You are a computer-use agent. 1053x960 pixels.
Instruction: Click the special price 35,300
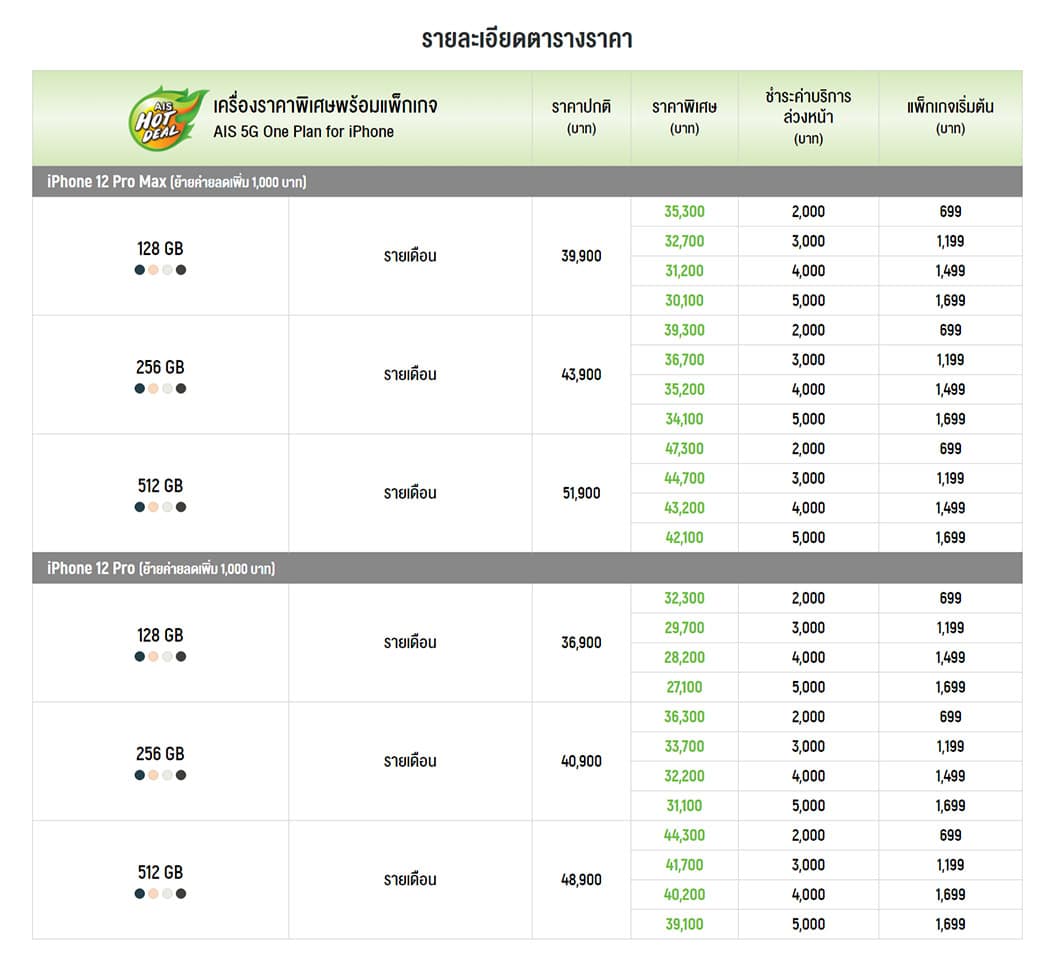(x=684, y=211)
